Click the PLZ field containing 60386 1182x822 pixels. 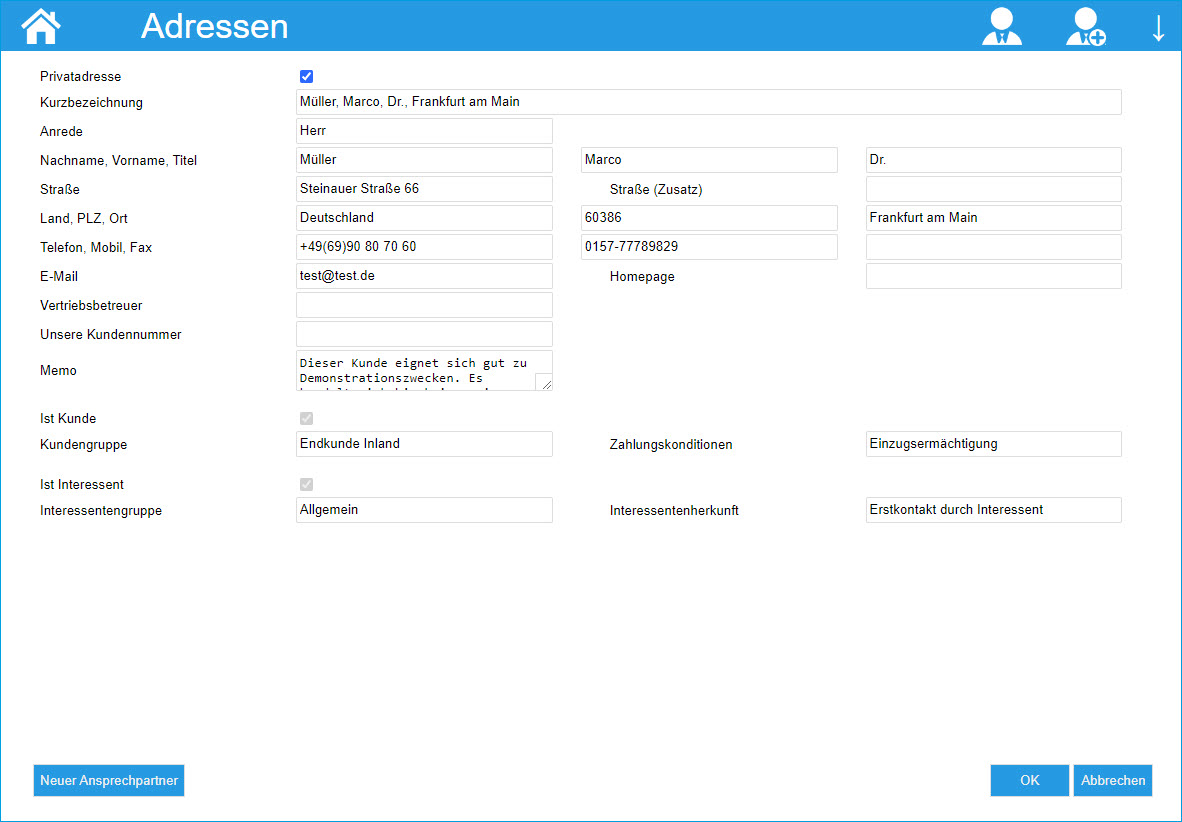point(709,218)
